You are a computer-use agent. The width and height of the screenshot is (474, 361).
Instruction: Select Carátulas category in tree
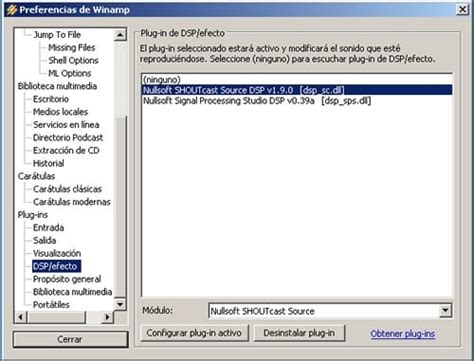[36, 176]
